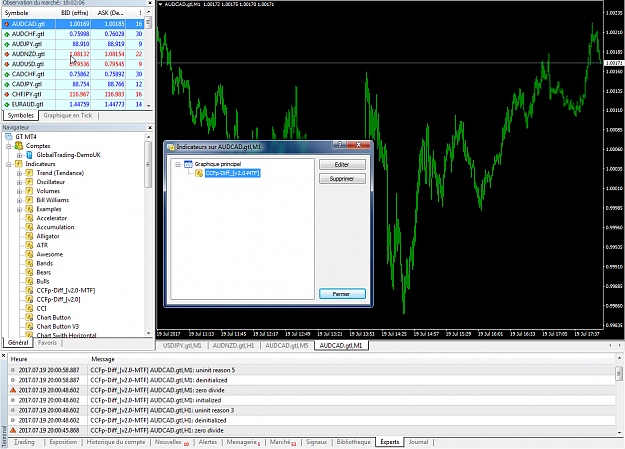Click the Fermer button
Image resolution: width=625 pixels, height=449 pixels.
342,294
